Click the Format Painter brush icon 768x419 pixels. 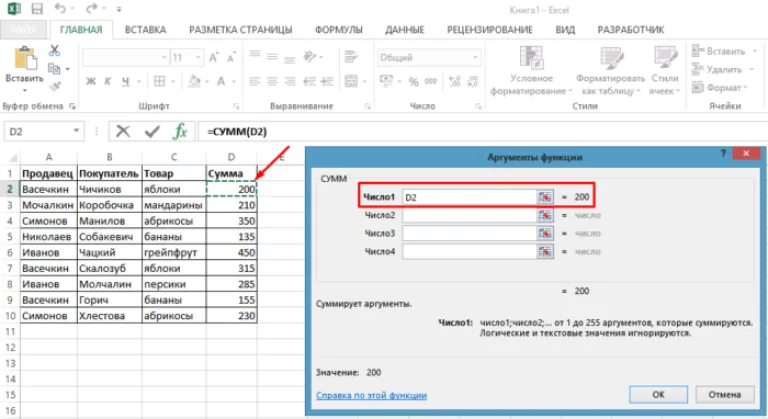(54, 87)
